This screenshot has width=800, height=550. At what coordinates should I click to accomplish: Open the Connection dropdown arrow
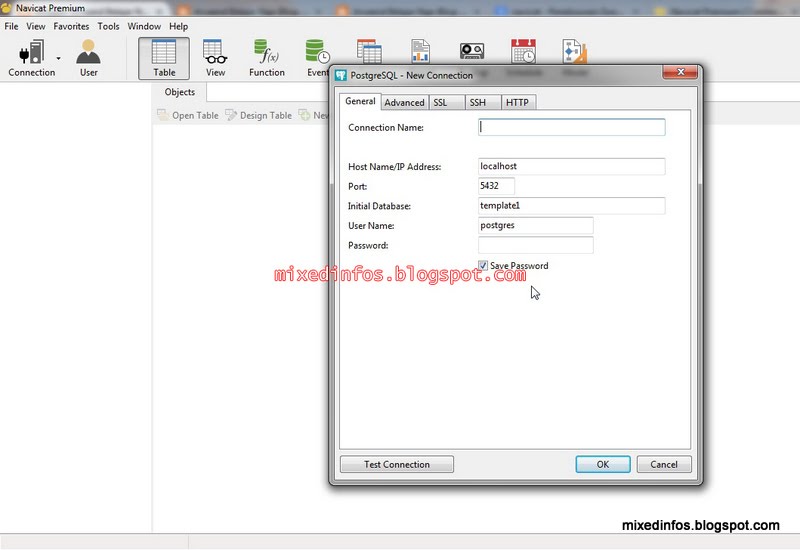click(x=59, y=58)
